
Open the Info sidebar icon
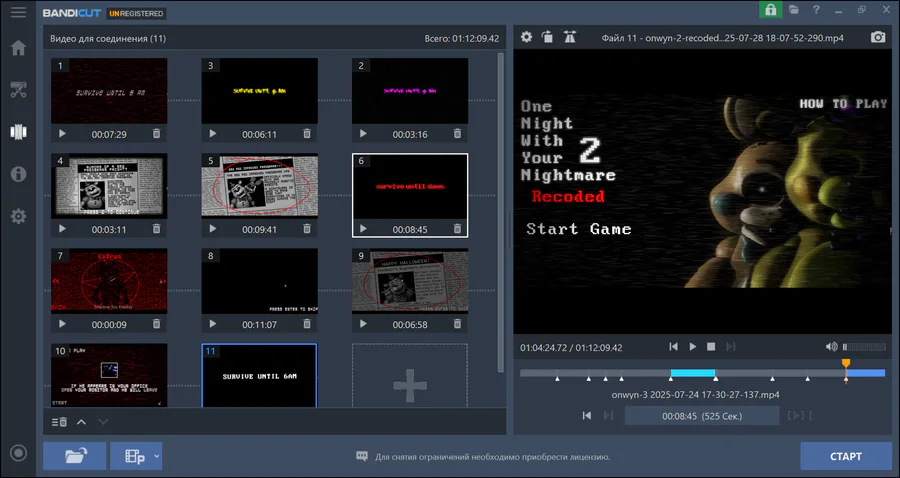pyautogui.click(x=18, y=174)
